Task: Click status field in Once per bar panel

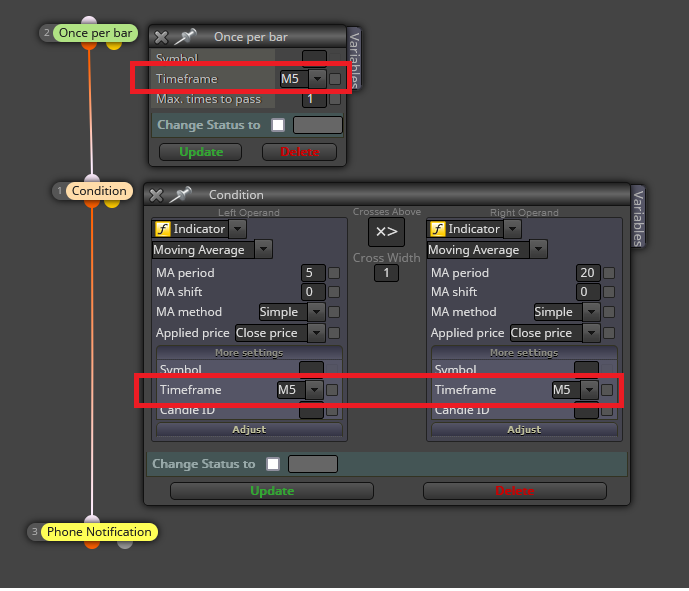Action: pyautogui.click(x=318, y=125)
